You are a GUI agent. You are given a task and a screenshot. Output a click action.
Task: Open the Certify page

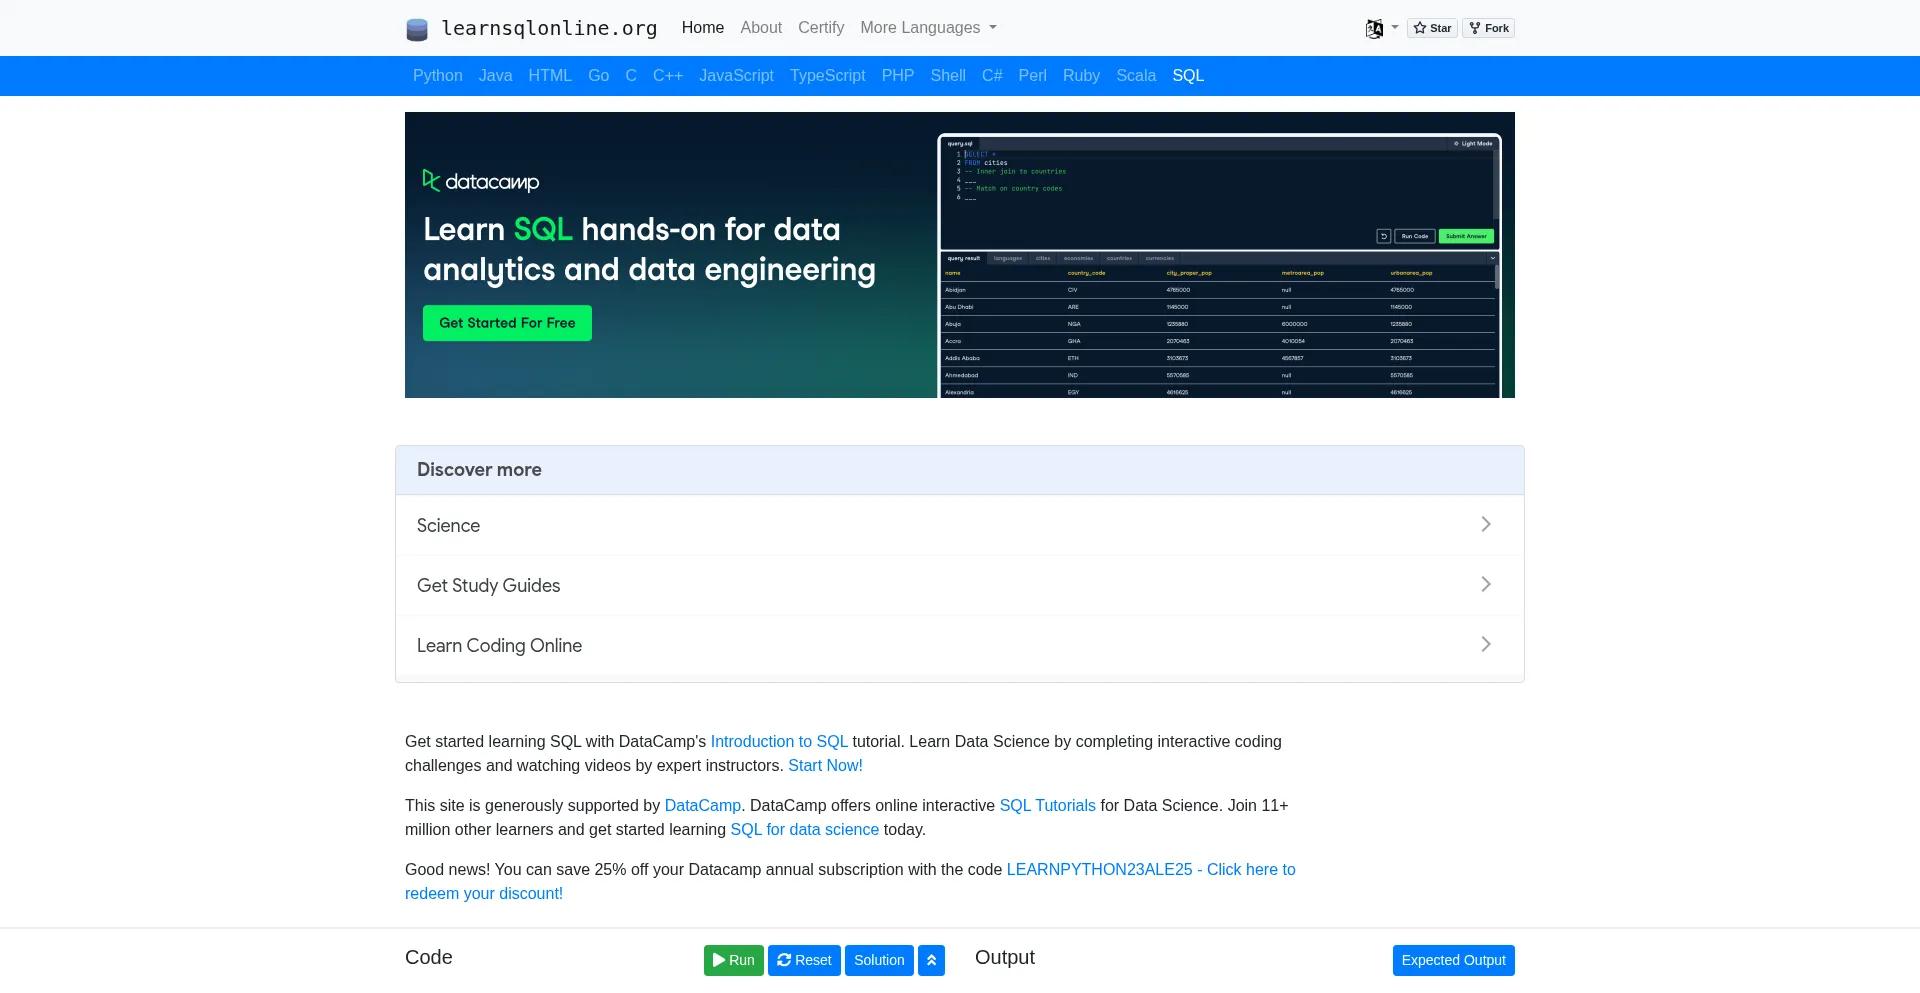click(x=821, y=28)
